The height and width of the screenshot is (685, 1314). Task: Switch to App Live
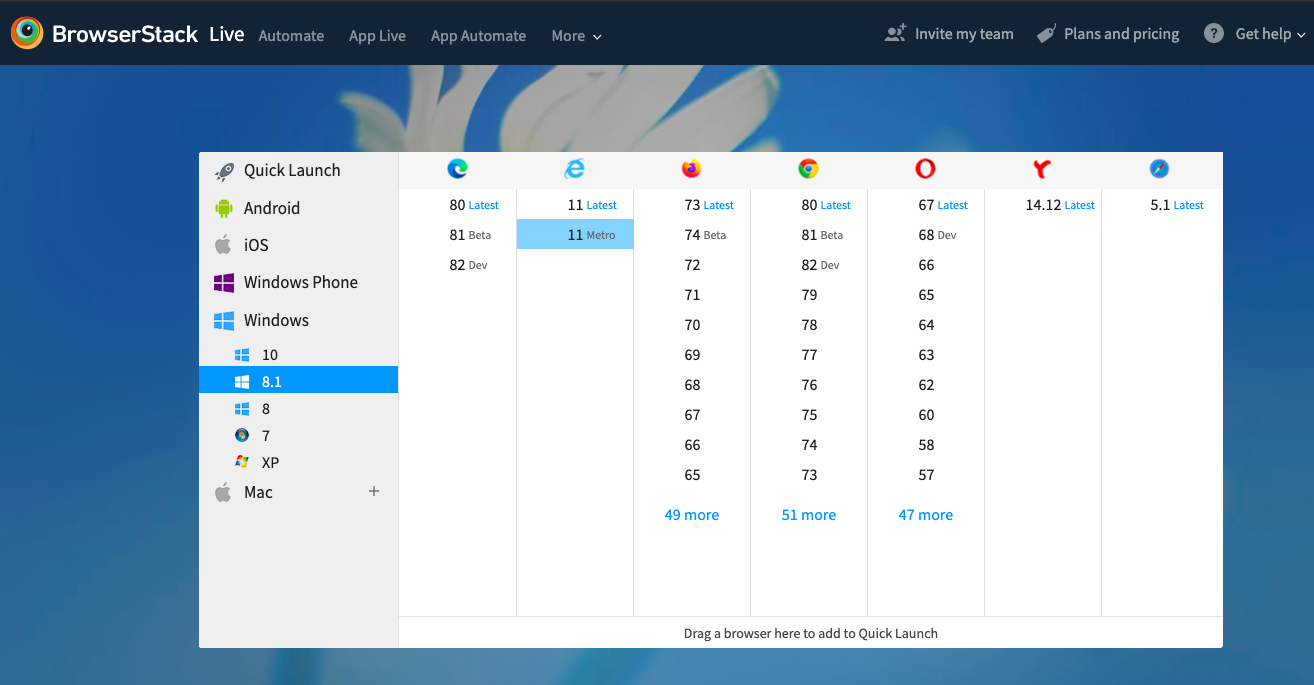[377, 36]
